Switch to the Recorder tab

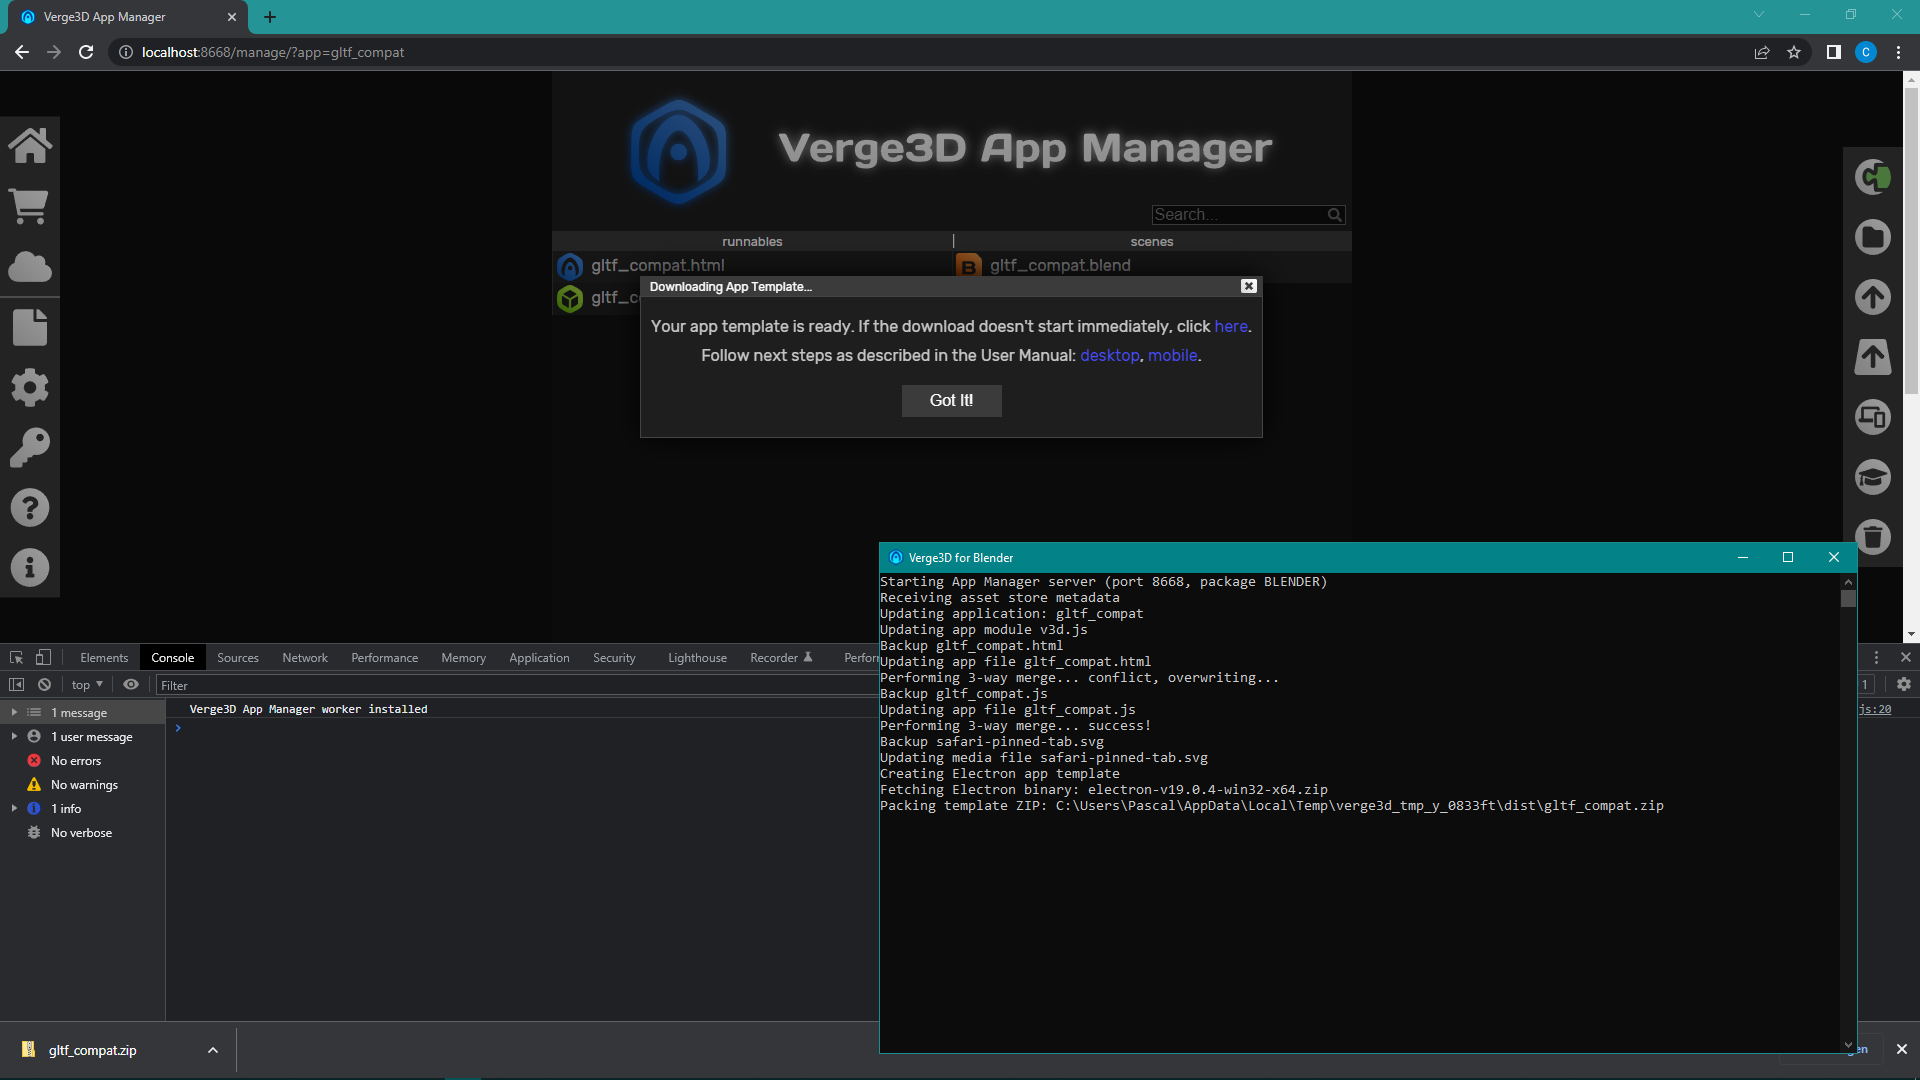point(781,657)
